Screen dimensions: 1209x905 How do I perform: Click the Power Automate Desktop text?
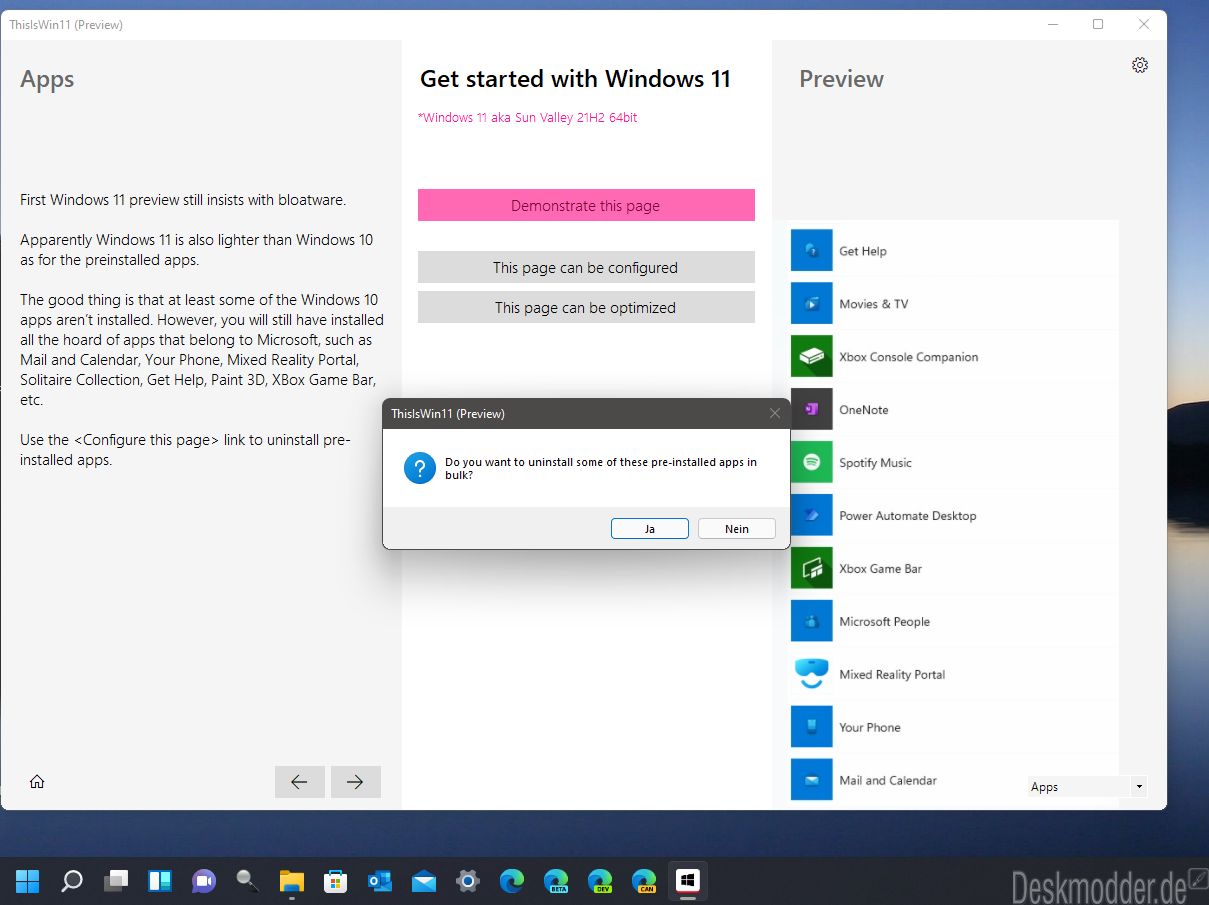click(907, 516)
